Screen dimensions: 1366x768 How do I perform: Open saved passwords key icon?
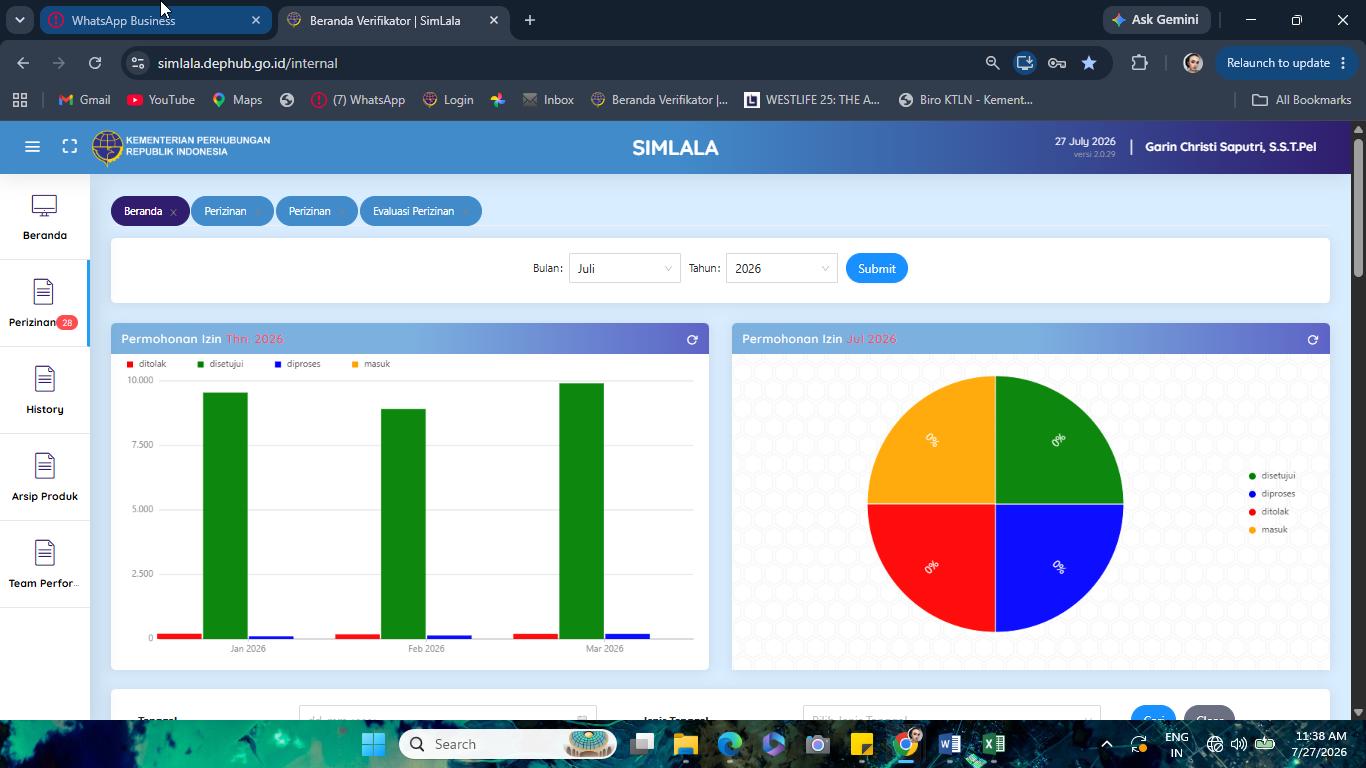click(1057, 63)
